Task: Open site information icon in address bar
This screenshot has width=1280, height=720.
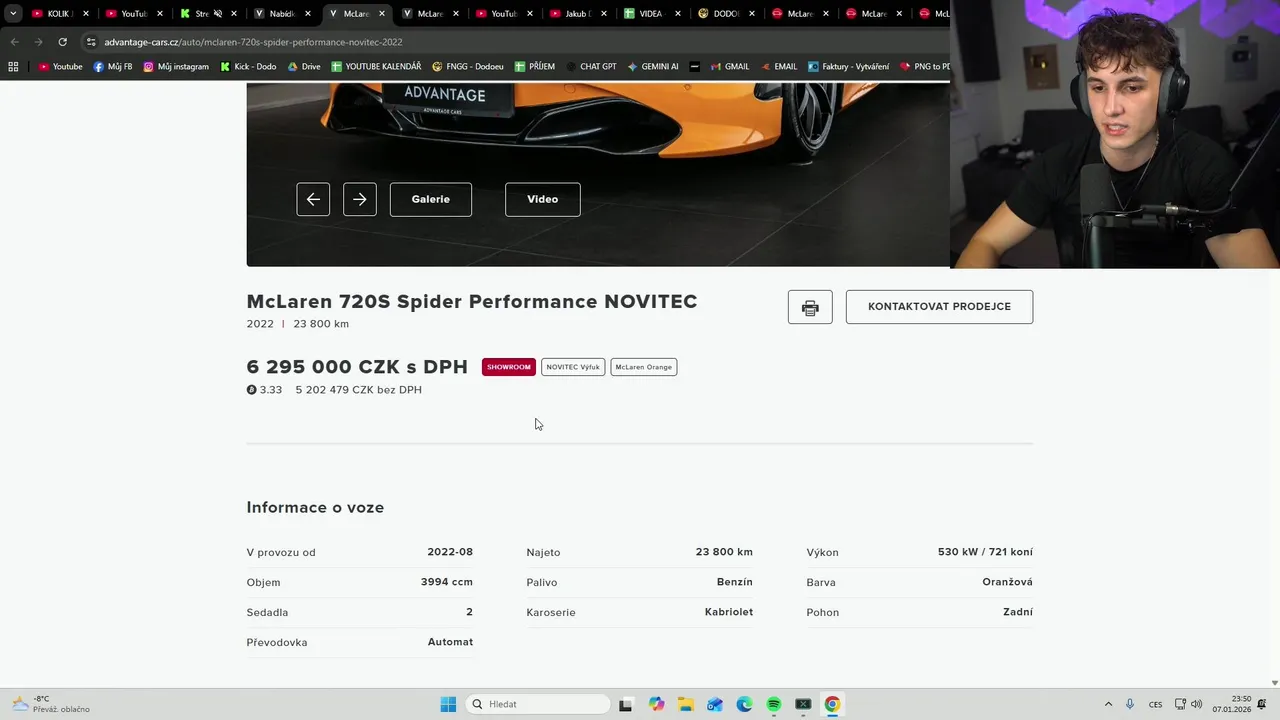Action: [91, 42]
